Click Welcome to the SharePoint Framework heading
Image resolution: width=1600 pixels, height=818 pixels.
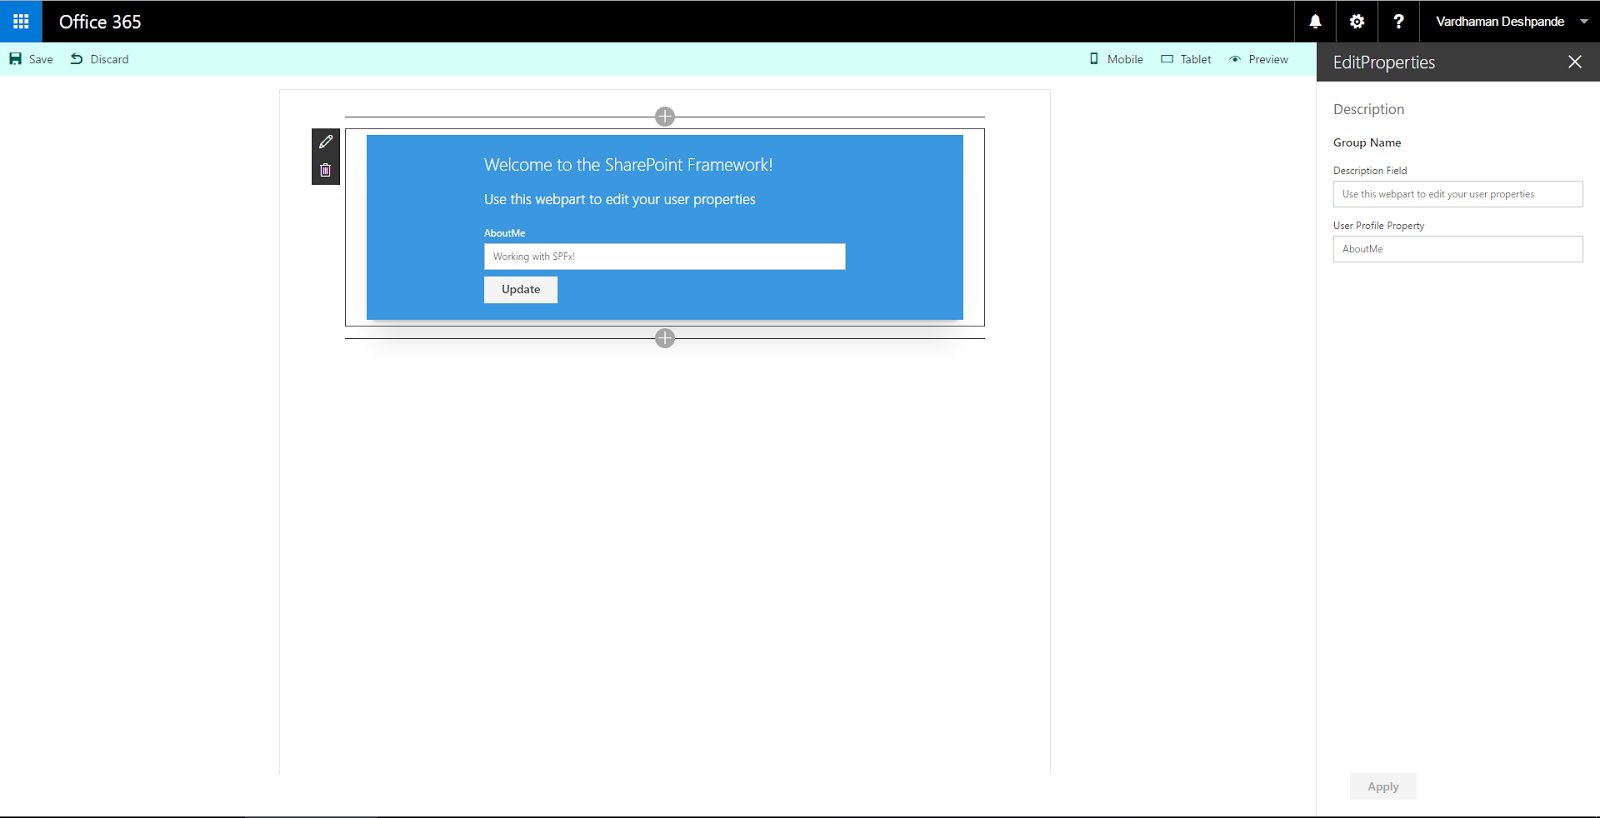(628, 165)
